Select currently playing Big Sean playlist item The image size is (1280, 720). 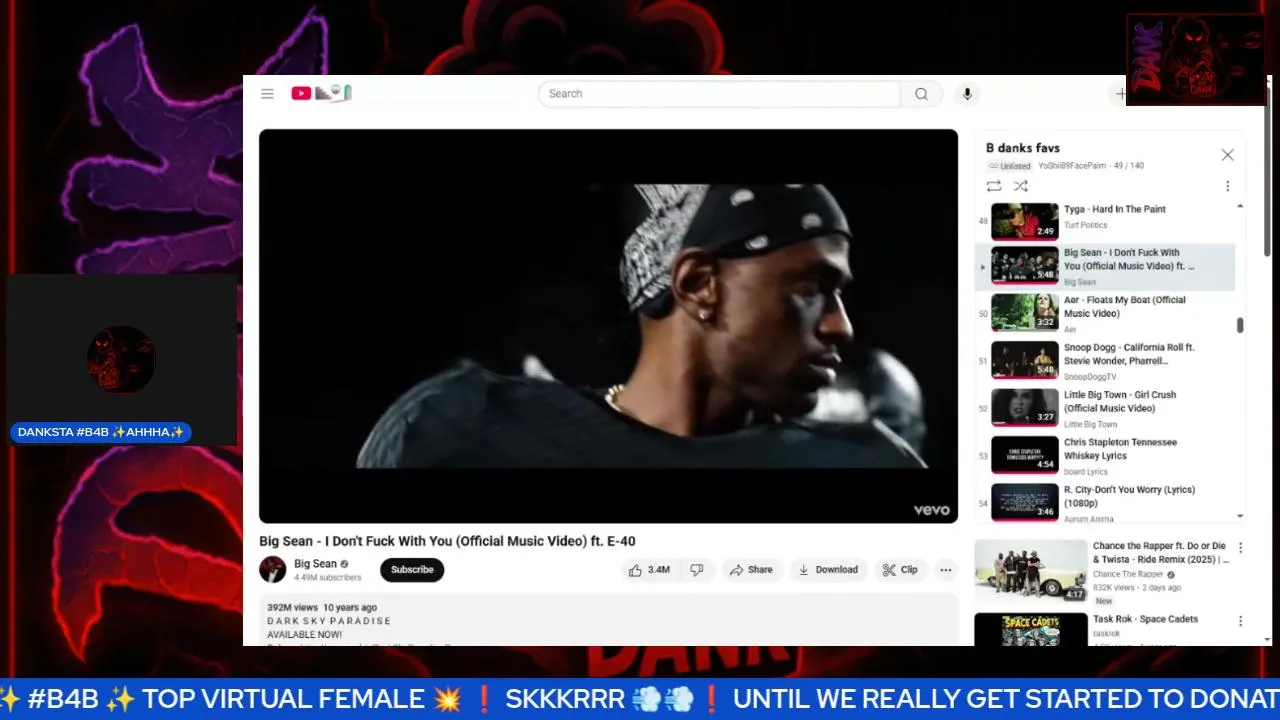click(1105, 267)
